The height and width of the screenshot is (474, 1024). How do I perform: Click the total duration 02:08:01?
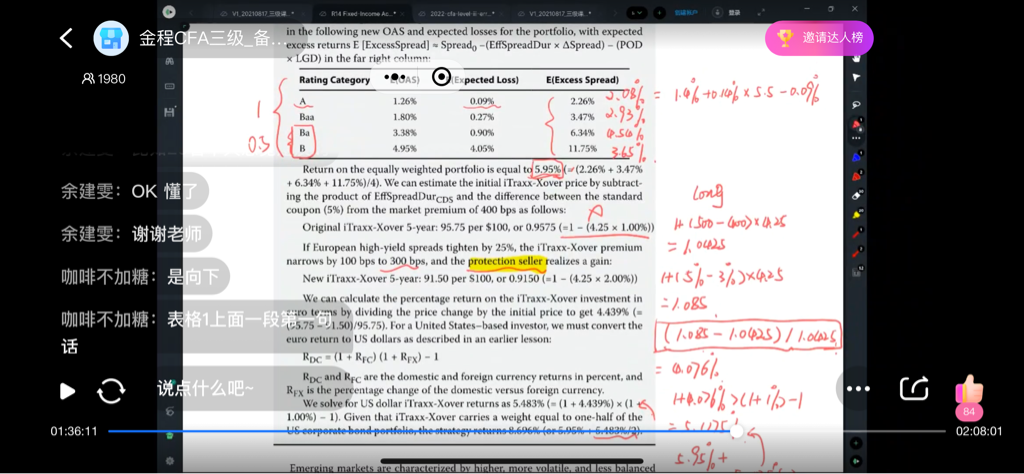click(978, 432)
